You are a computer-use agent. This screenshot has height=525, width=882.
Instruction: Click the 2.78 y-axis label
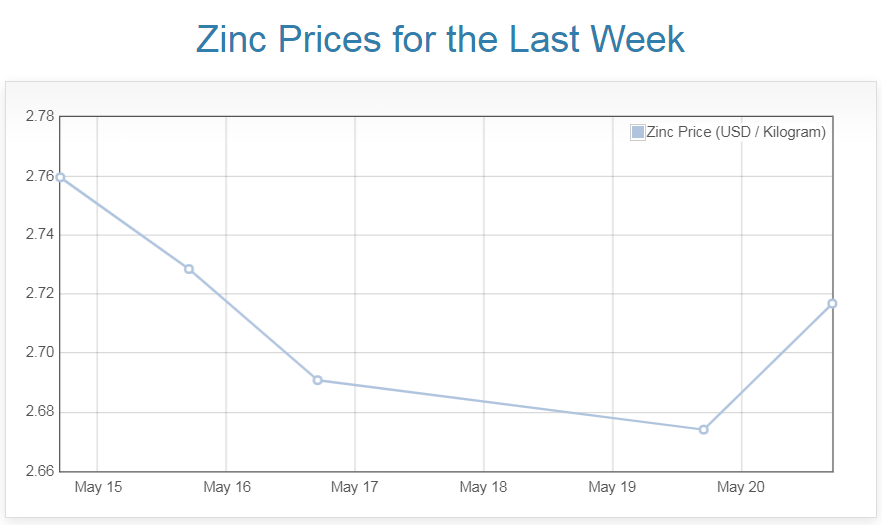40,117
